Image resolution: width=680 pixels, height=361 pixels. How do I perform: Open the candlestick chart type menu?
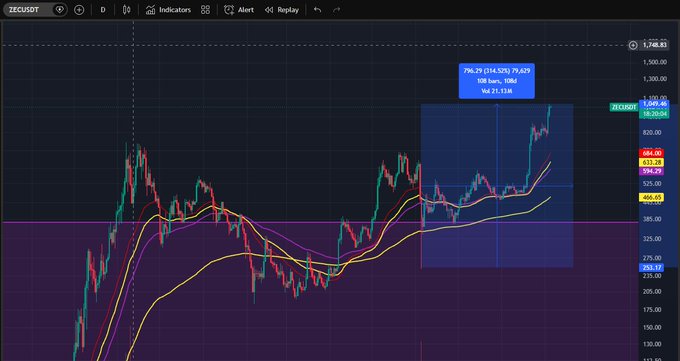point(126,10)
